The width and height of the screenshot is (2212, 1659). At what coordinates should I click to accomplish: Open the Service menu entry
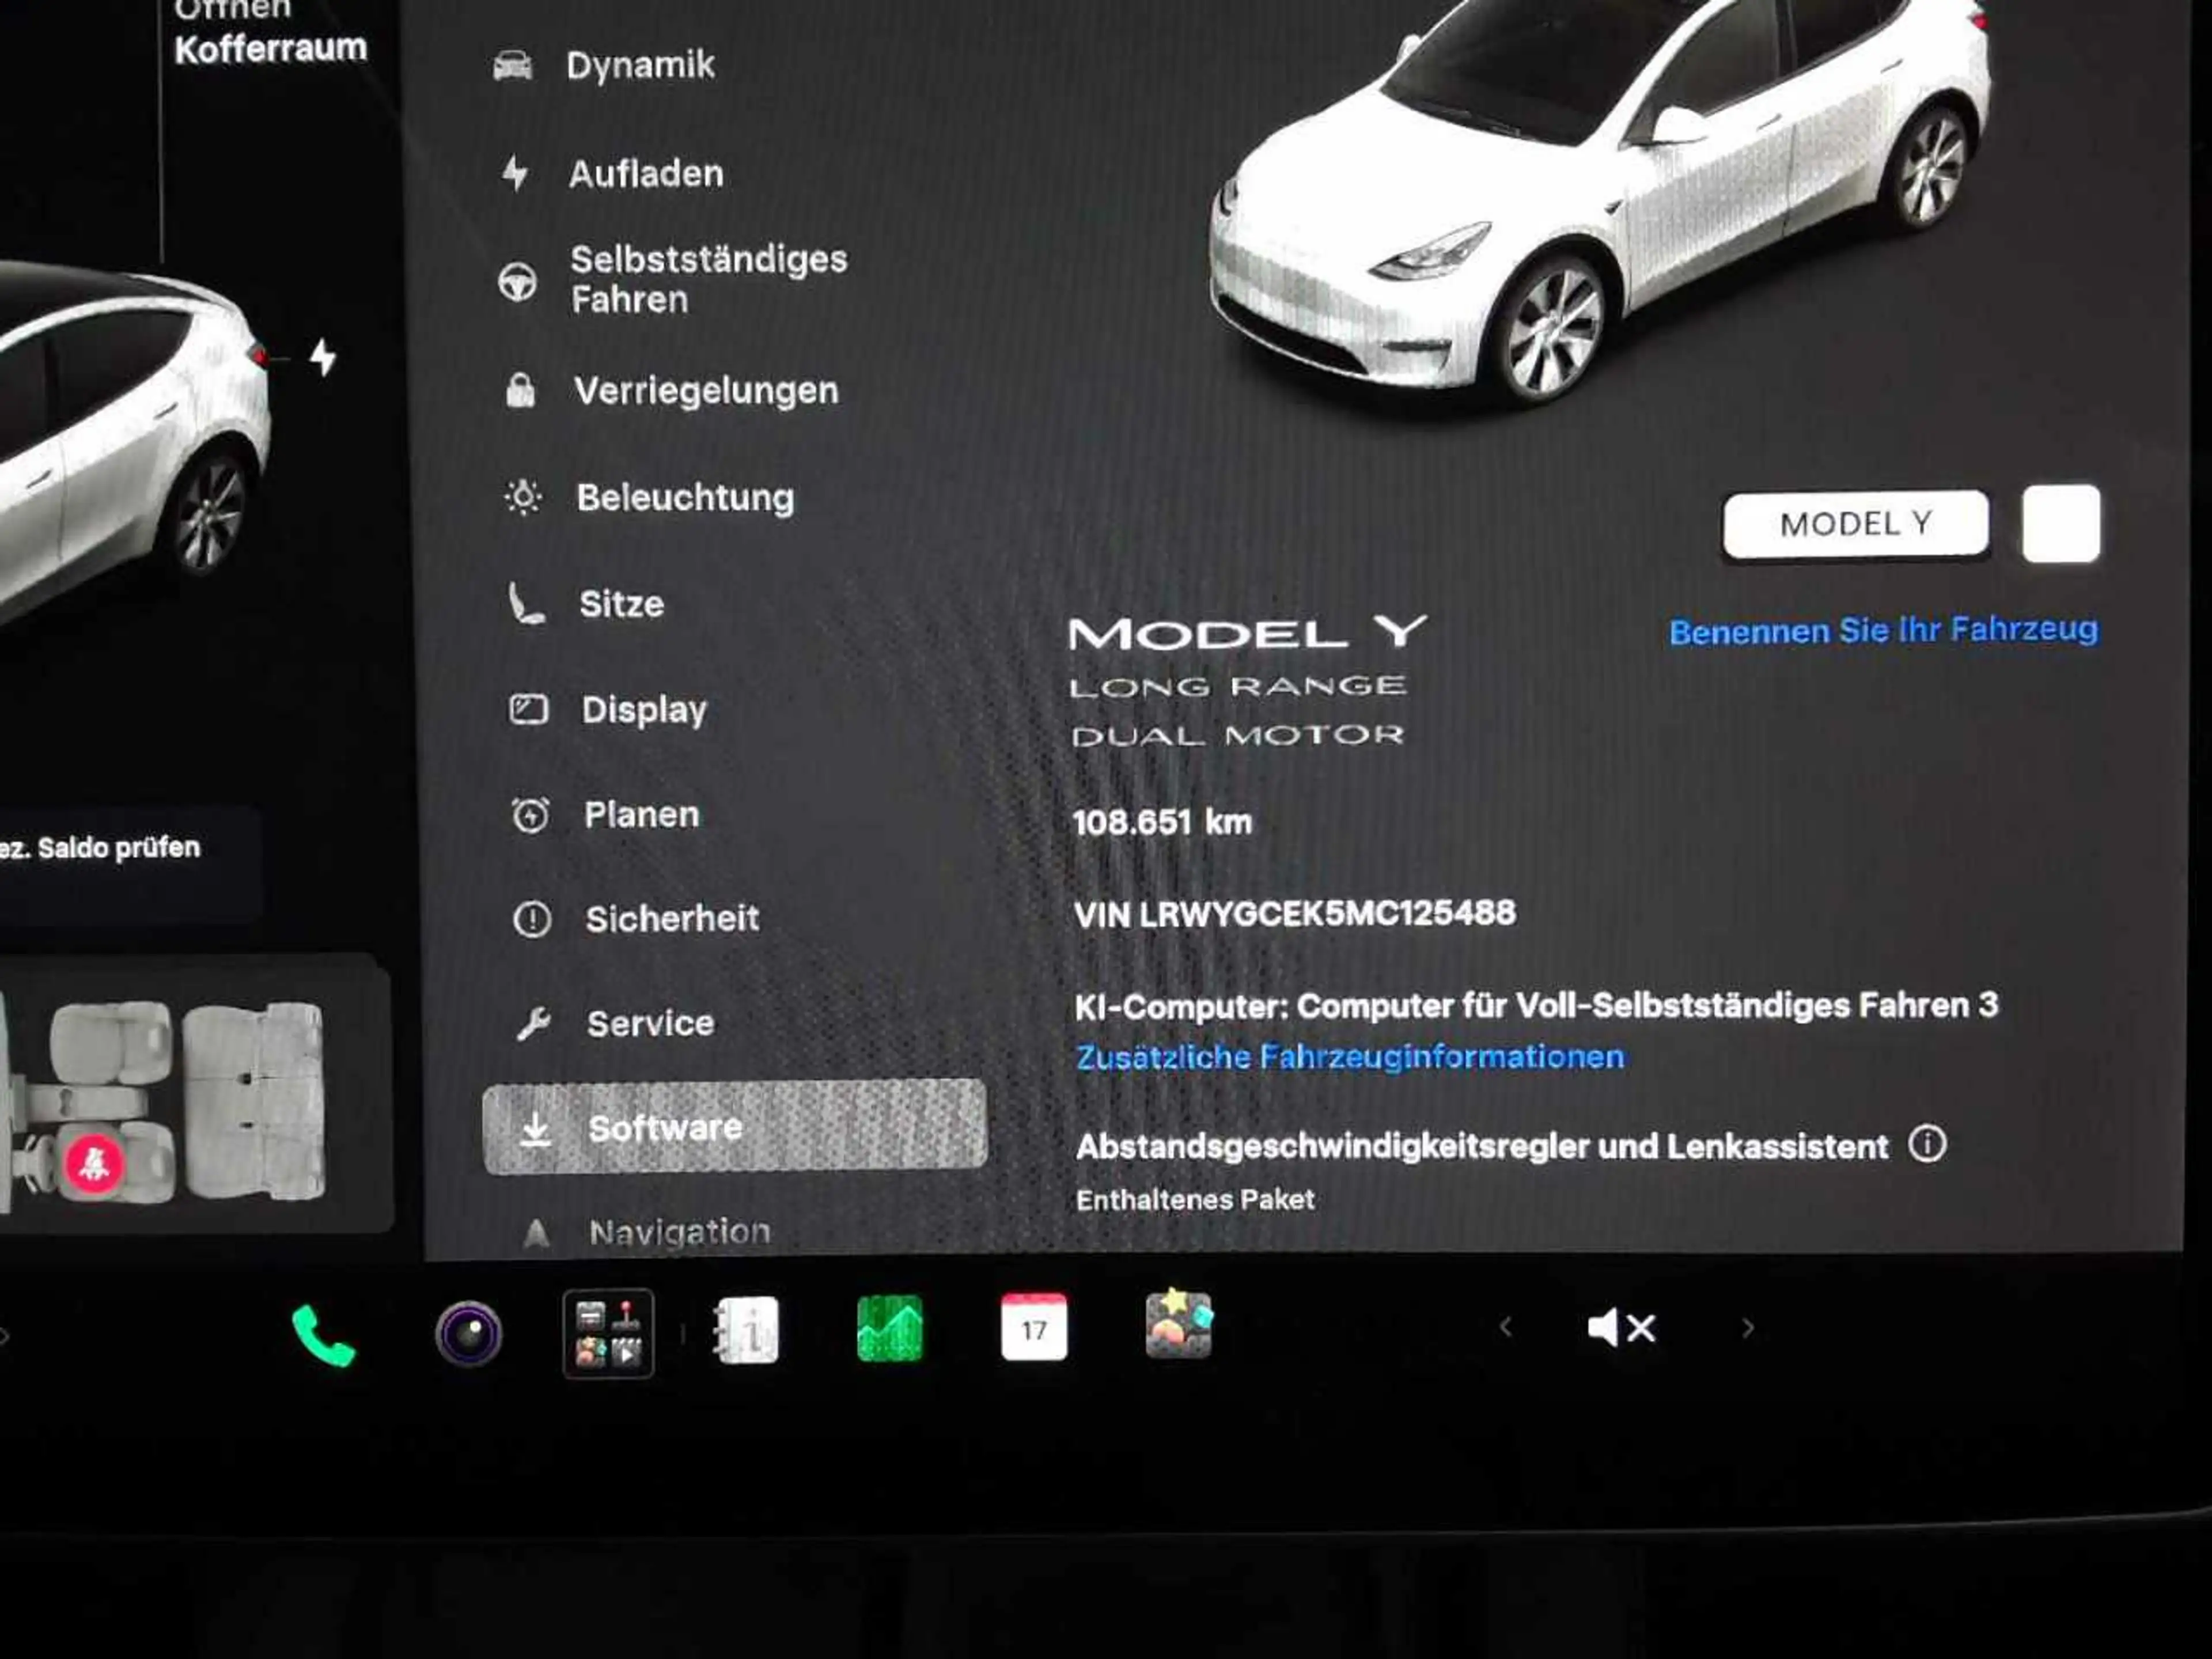pos(650,1023)
